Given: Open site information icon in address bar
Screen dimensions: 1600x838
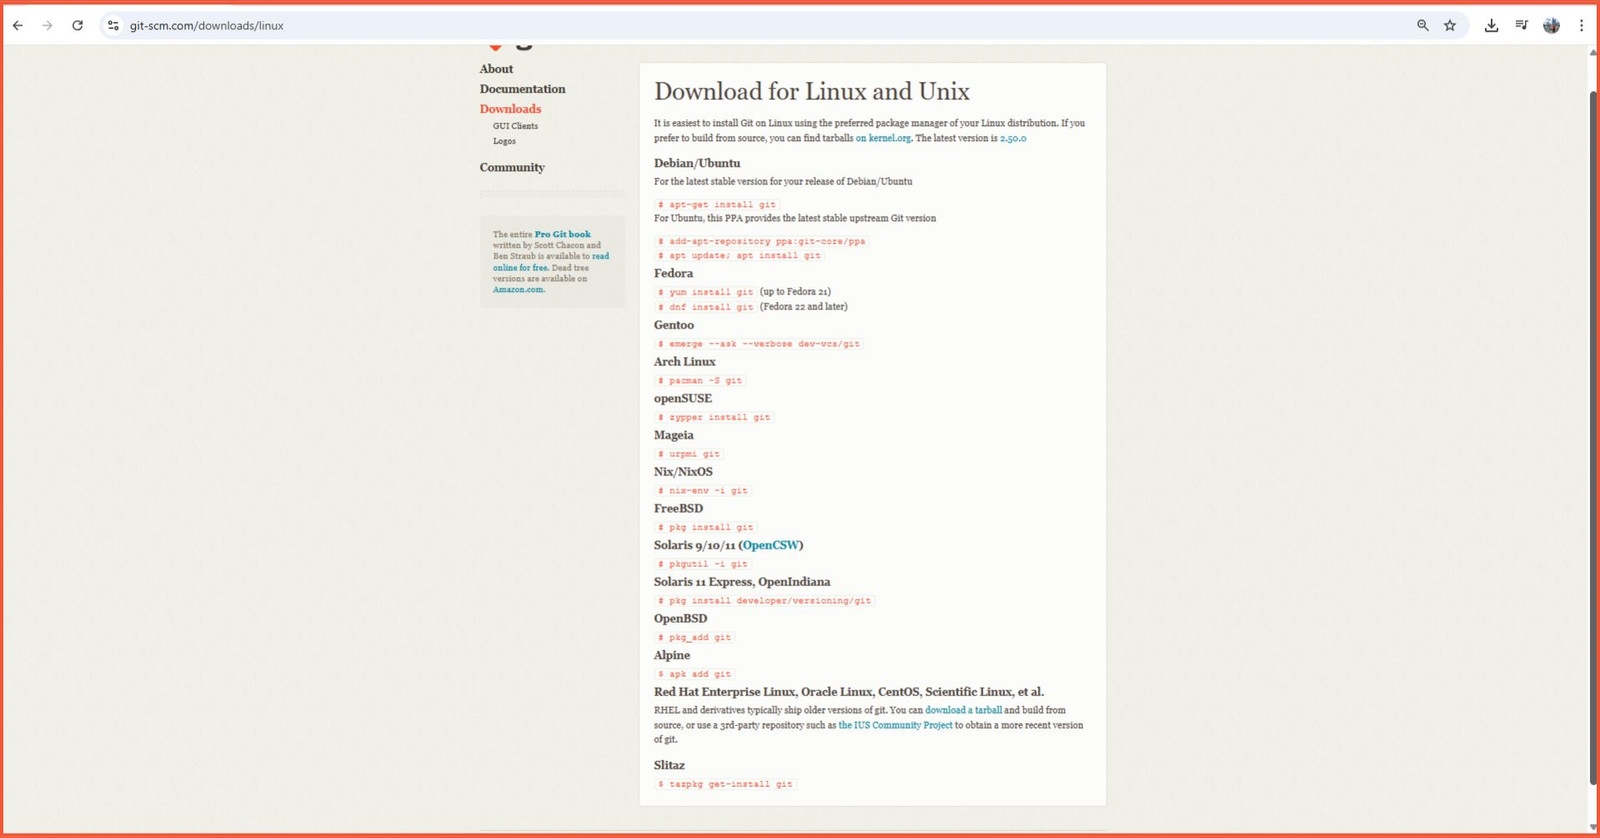Looking at the screenshot, I should pyautogui.click(x=113, y=26).
